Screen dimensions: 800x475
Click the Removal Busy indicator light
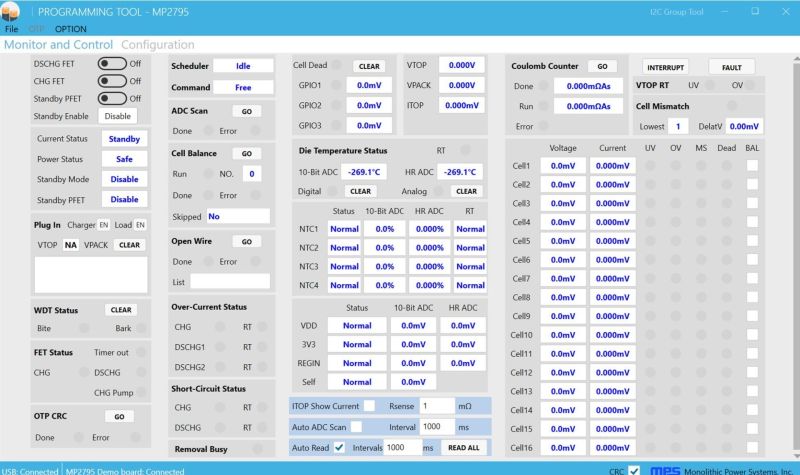(258, 449)
